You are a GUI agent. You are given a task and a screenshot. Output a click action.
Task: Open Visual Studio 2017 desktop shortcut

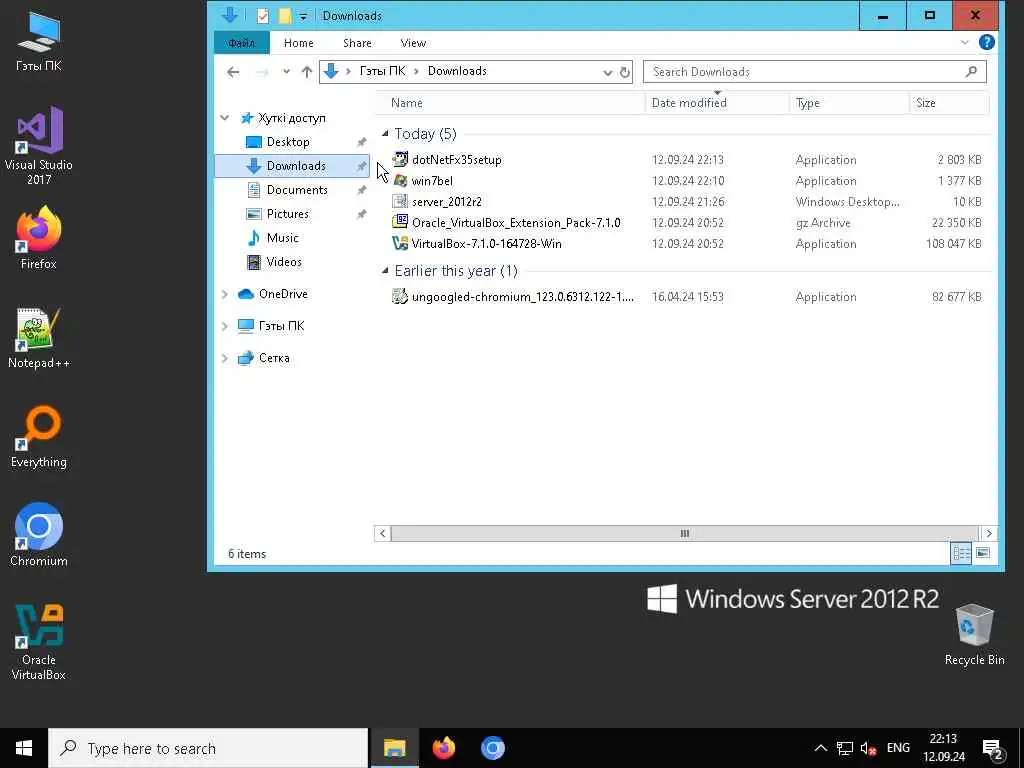[39, 145]
